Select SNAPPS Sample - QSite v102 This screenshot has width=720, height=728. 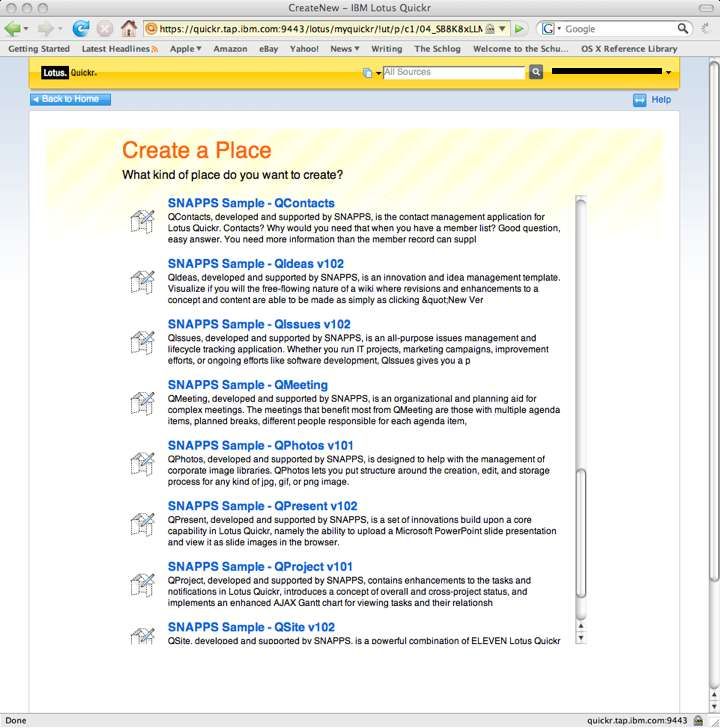point(251,627)
